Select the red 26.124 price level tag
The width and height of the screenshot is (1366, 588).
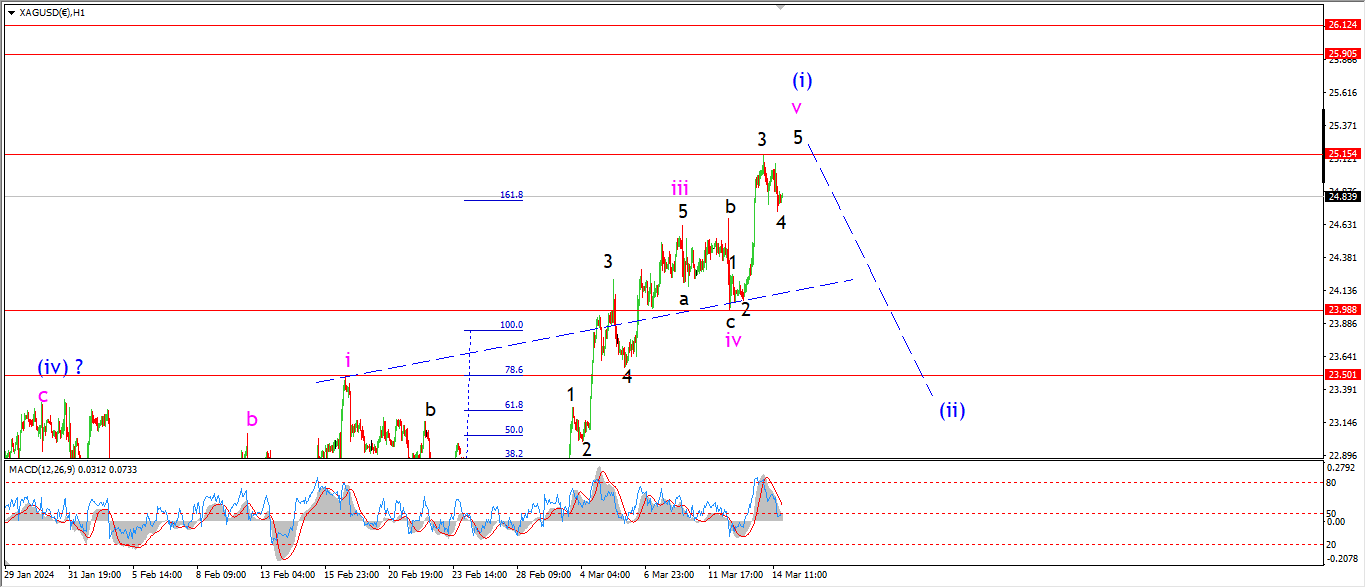(1341, 24)
